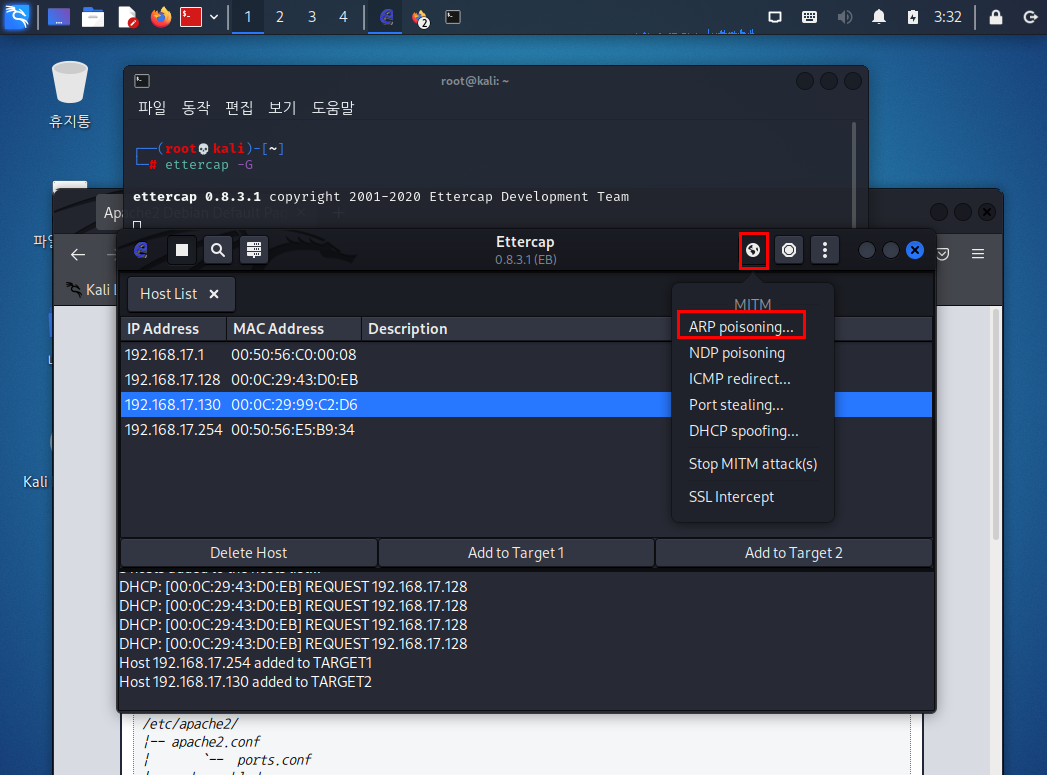Choose ARP poisoning from MITM menu
Viewport: 1047px width, 775px height.
pos(741,326)
